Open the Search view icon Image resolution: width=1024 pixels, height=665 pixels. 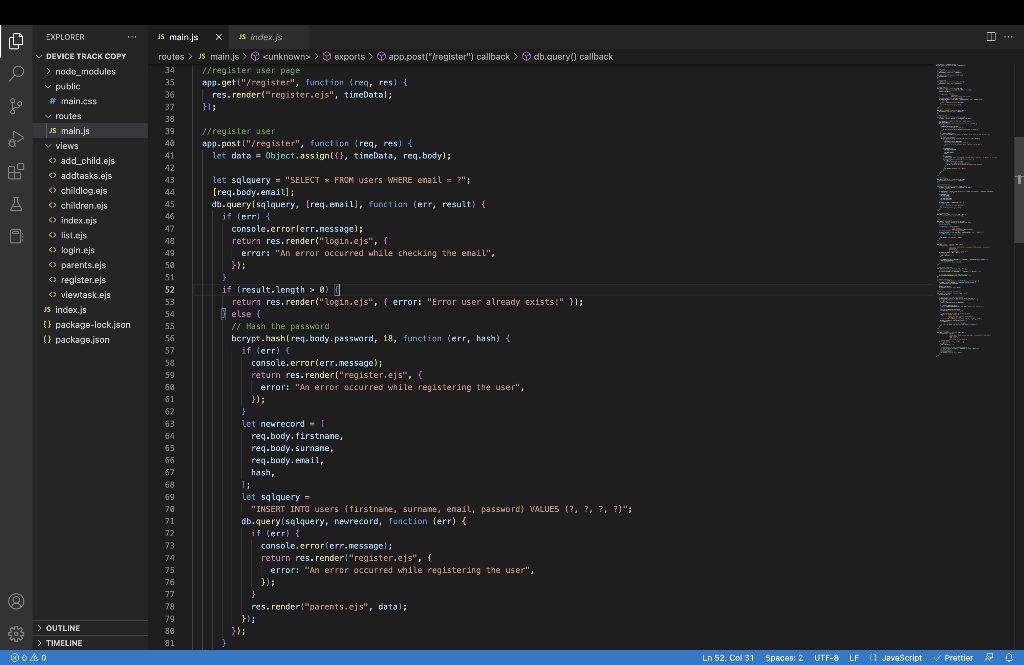pos(16,73)
